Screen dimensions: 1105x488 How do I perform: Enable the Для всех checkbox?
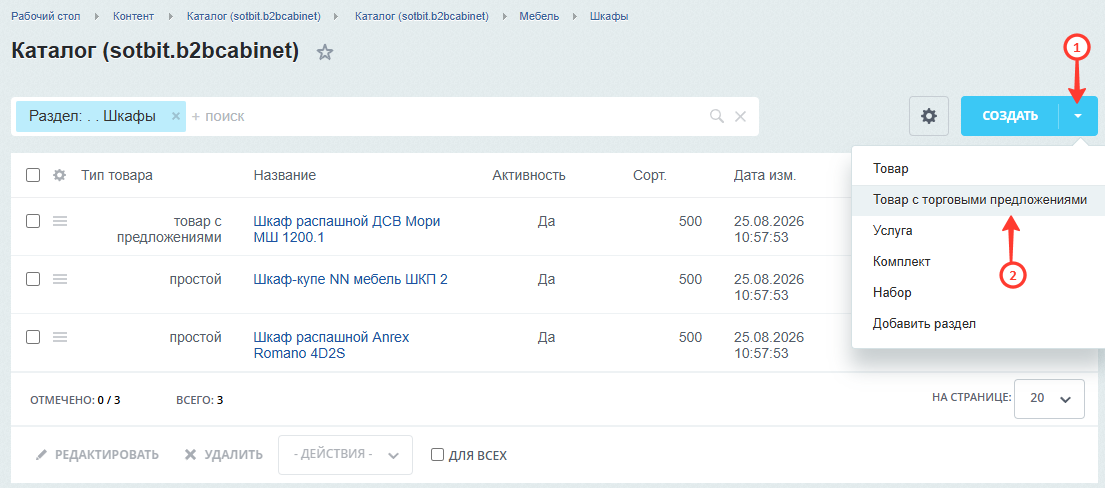click(x=437, y=455)
